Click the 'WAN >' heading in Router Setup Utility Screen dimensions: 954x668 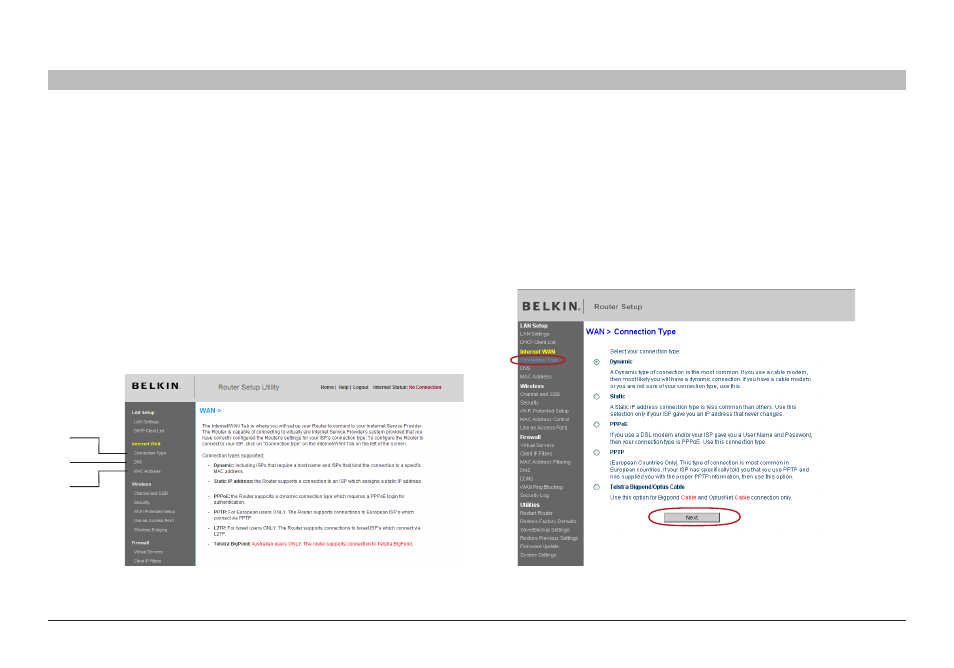pos(211,411)
